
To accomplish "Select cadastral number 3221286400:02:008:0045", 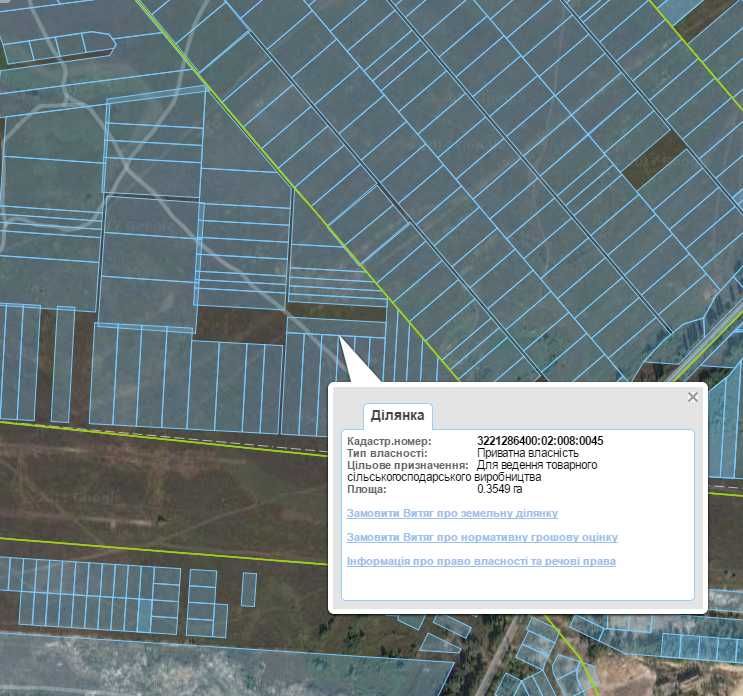I will (540, 441).
